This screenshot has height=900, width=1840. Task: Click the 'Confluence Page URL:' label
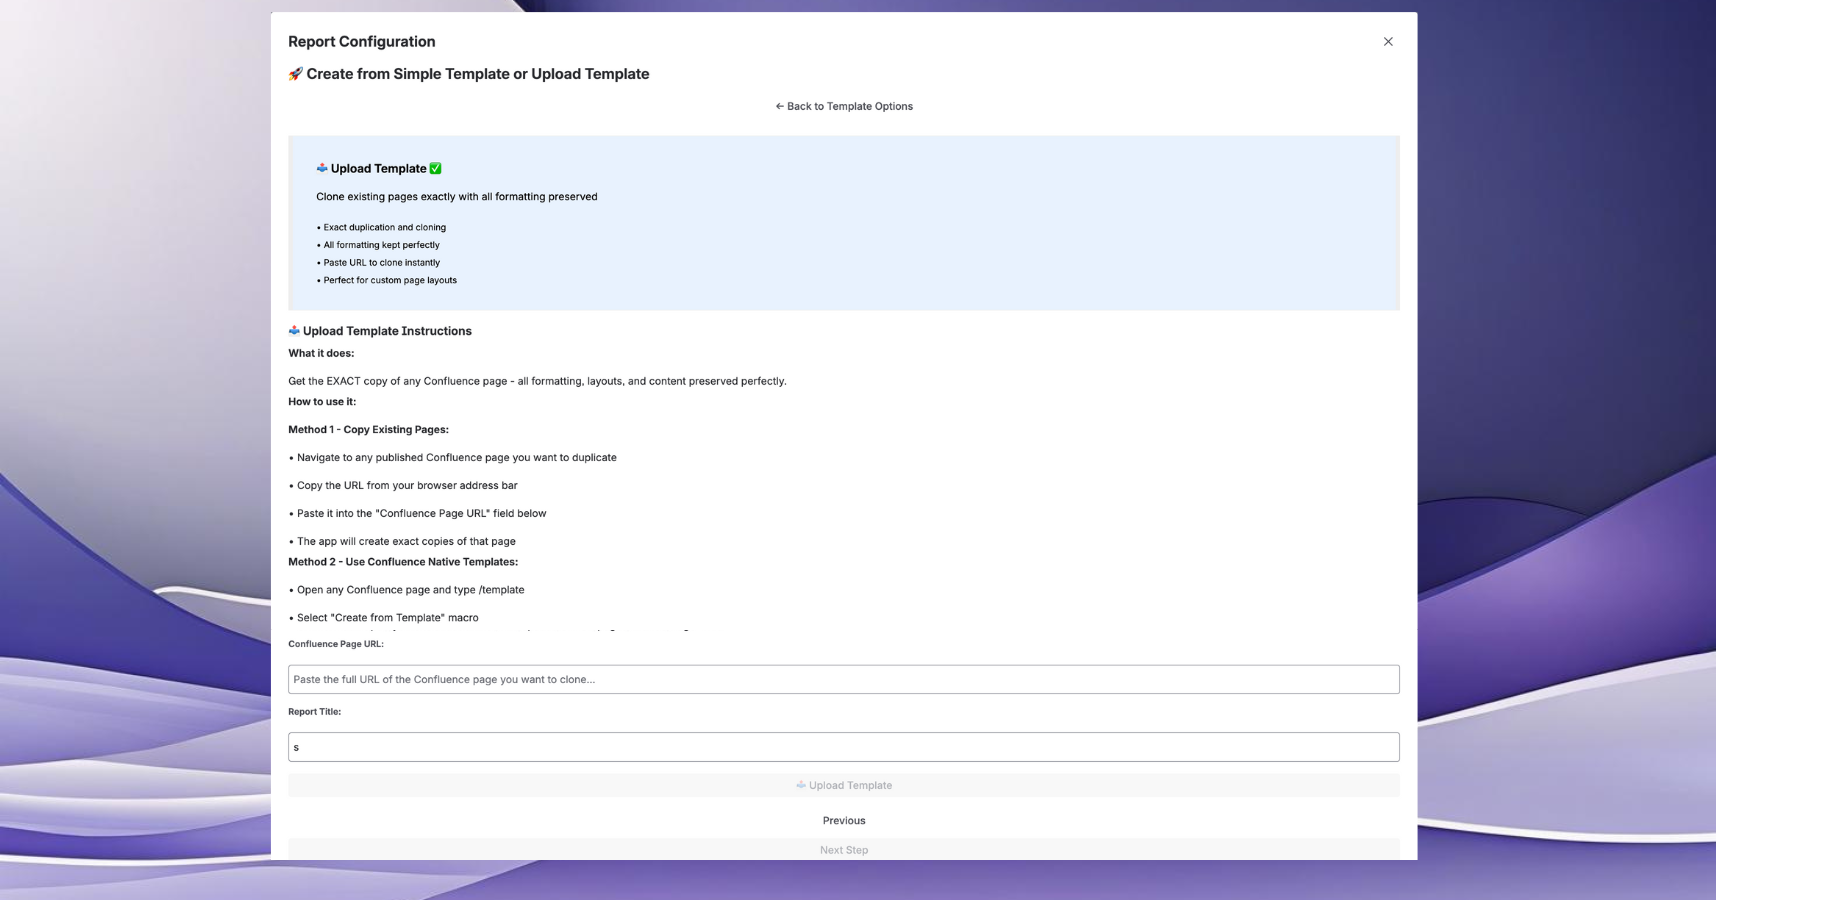pos(335,644)
